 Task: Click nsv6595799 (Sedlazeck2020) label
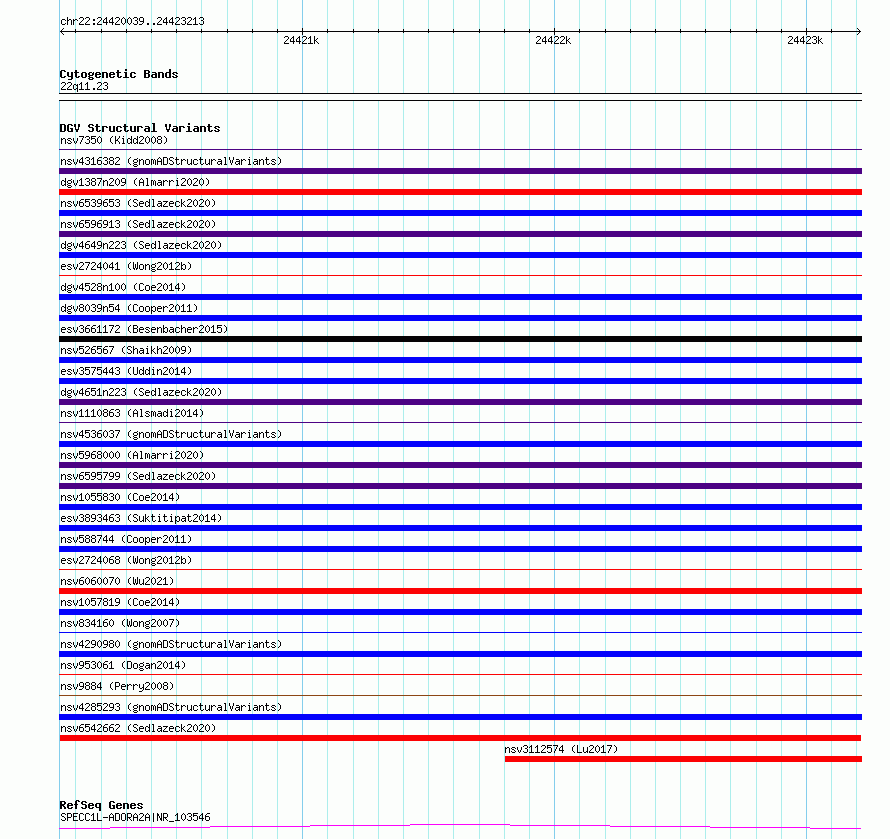(138, 476)
